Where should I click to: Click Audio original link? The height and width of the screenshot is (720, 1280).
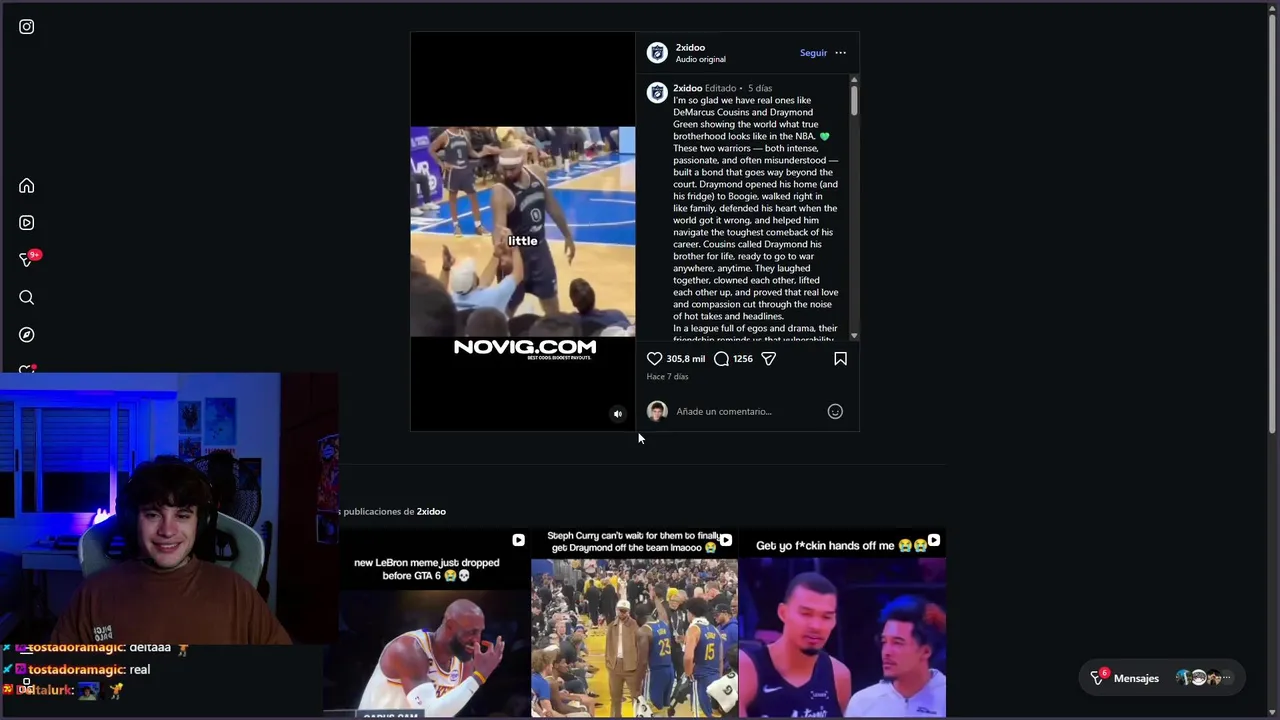pos(700,59)
